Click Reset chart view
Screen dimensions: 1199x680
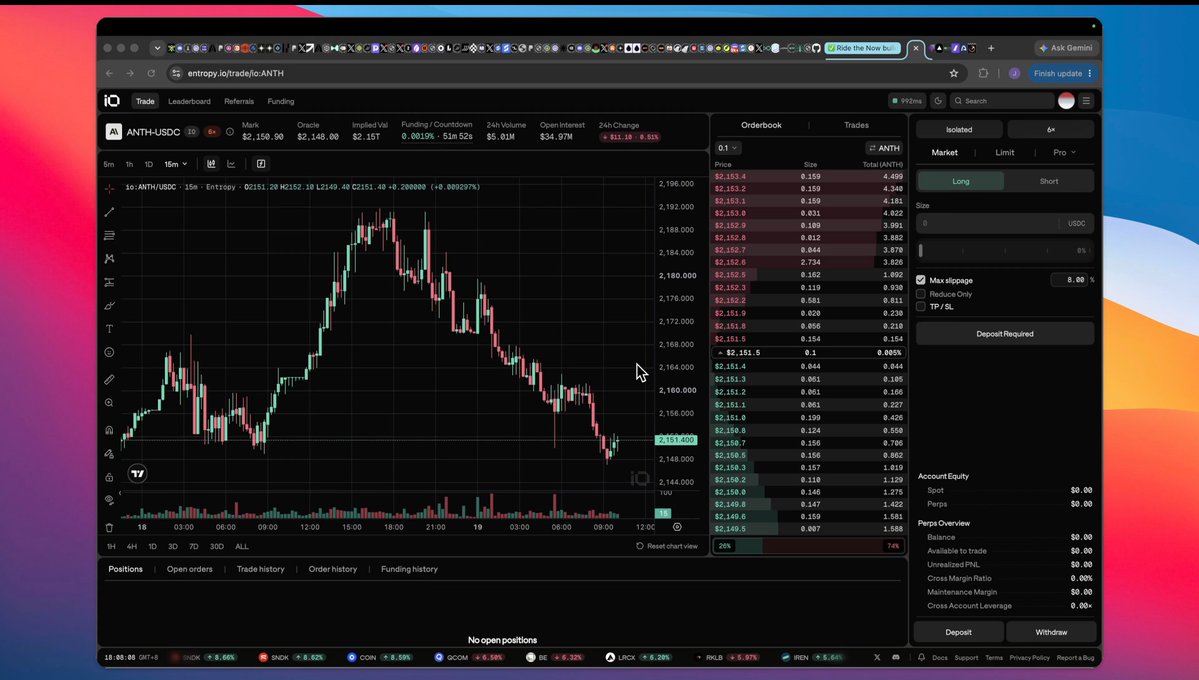coord(667,546)
